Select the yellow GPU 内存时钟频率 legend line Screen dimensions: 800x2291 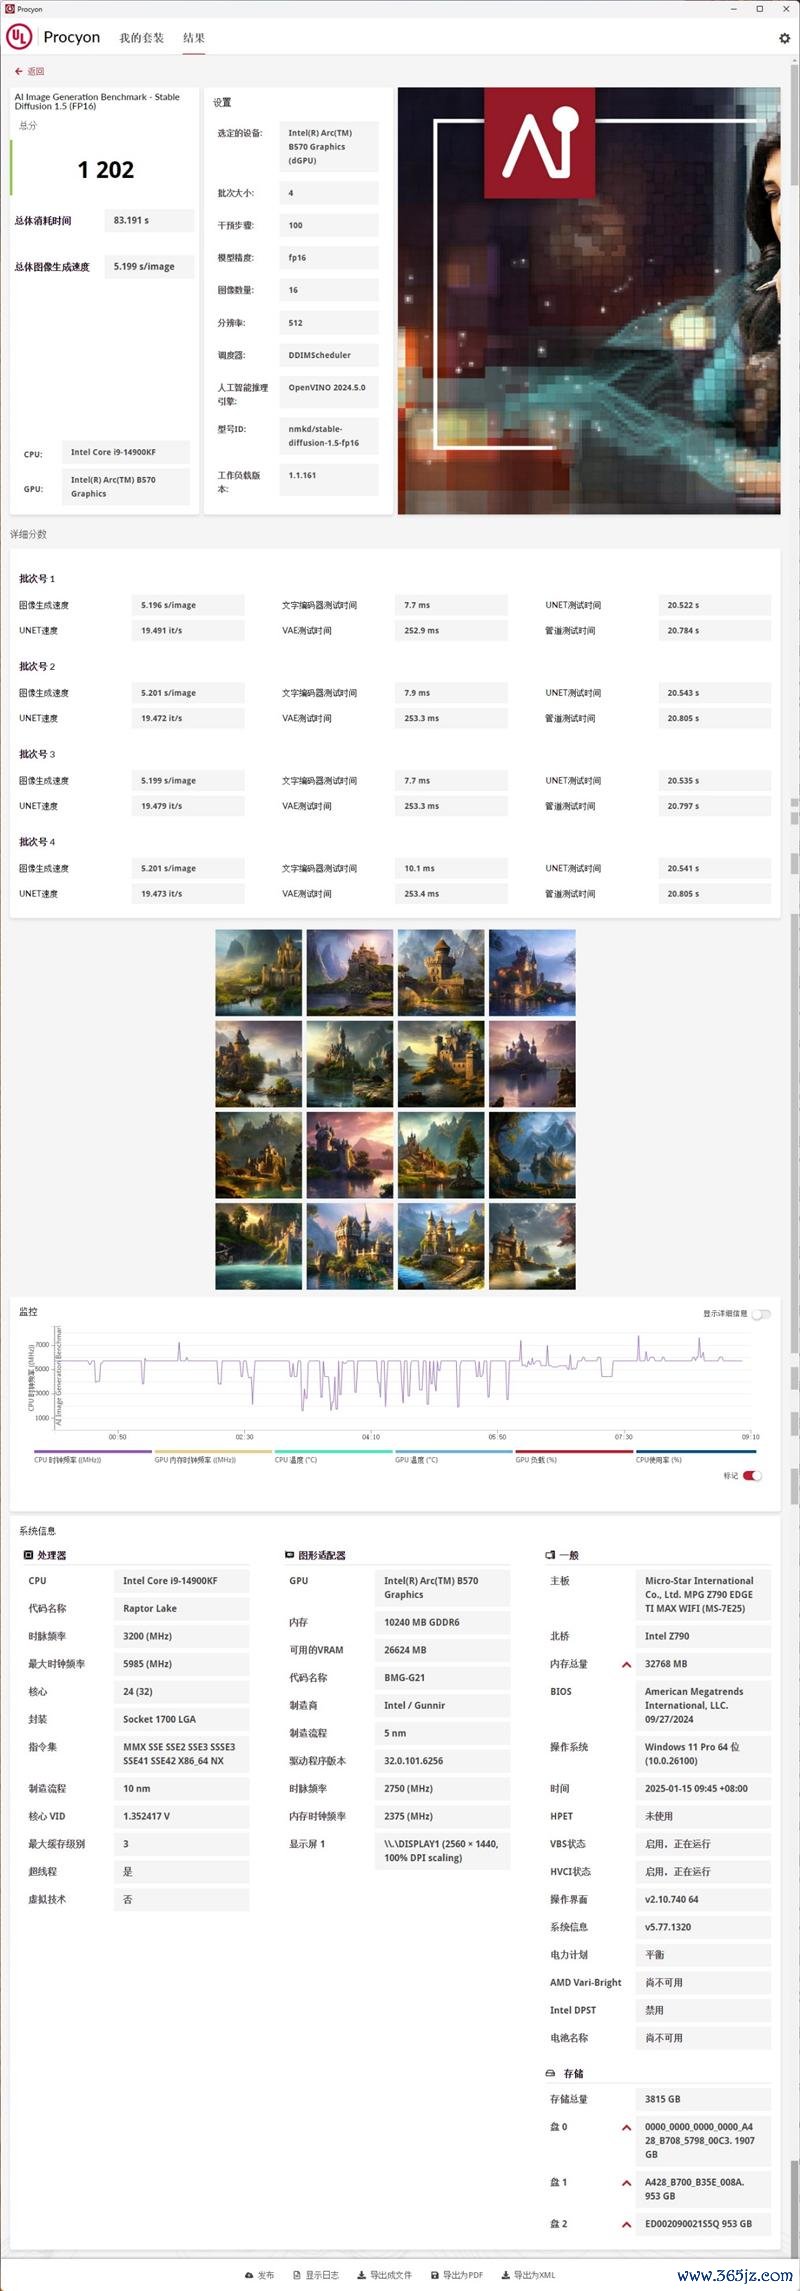213,1451
